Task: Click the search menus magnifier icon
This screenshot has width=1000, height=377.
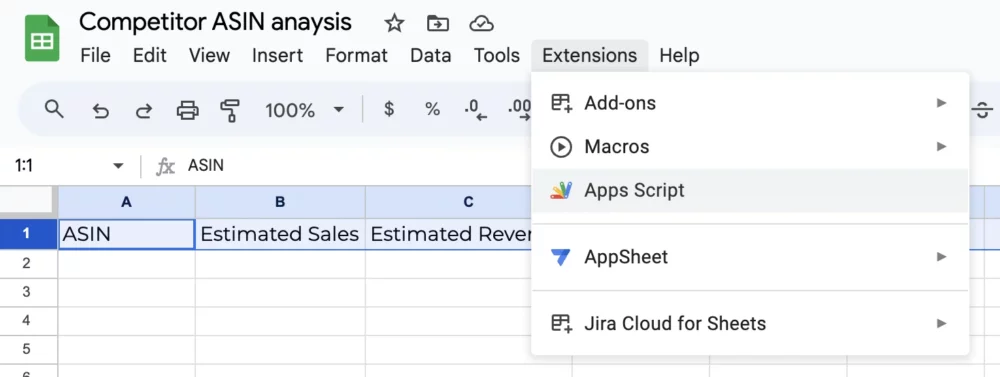Action: [54, 110]
